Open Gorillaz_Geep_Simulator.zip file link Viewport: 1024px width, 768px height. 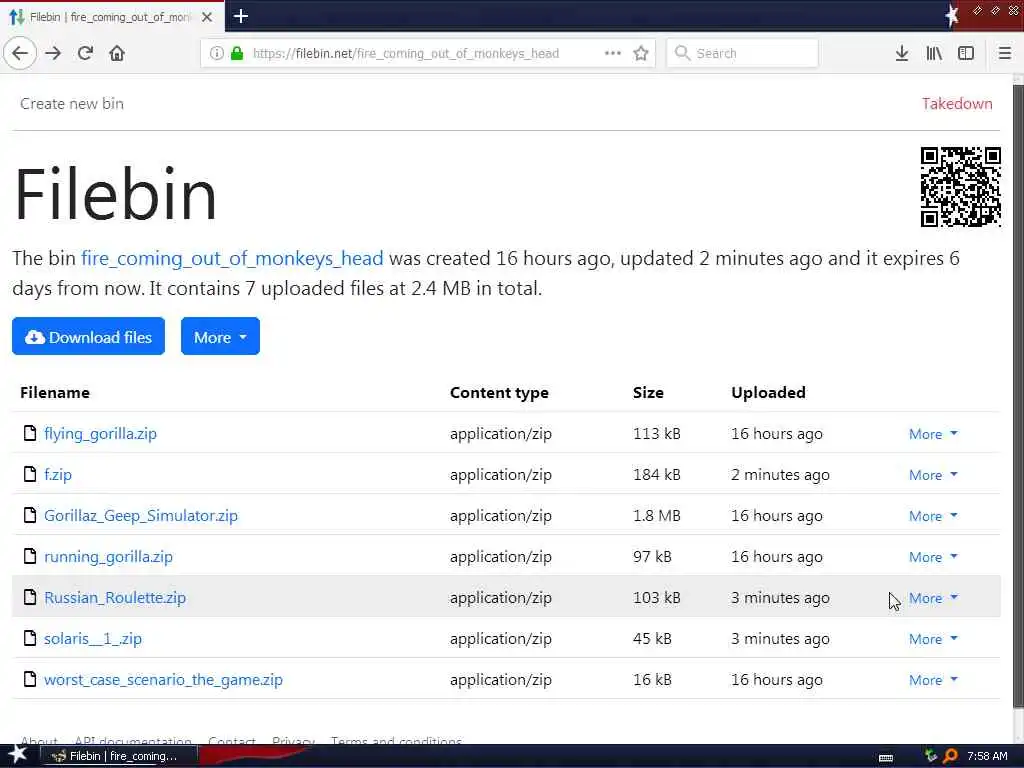[140, 516]
